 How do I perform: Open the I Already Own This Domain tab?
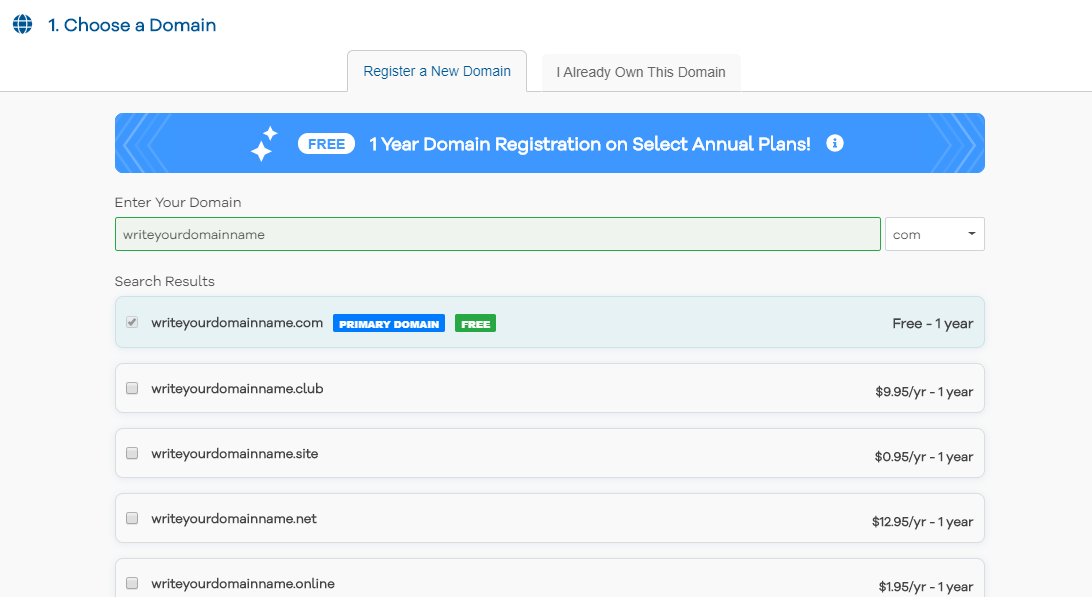pyautogui.click(x=641, y=73)
